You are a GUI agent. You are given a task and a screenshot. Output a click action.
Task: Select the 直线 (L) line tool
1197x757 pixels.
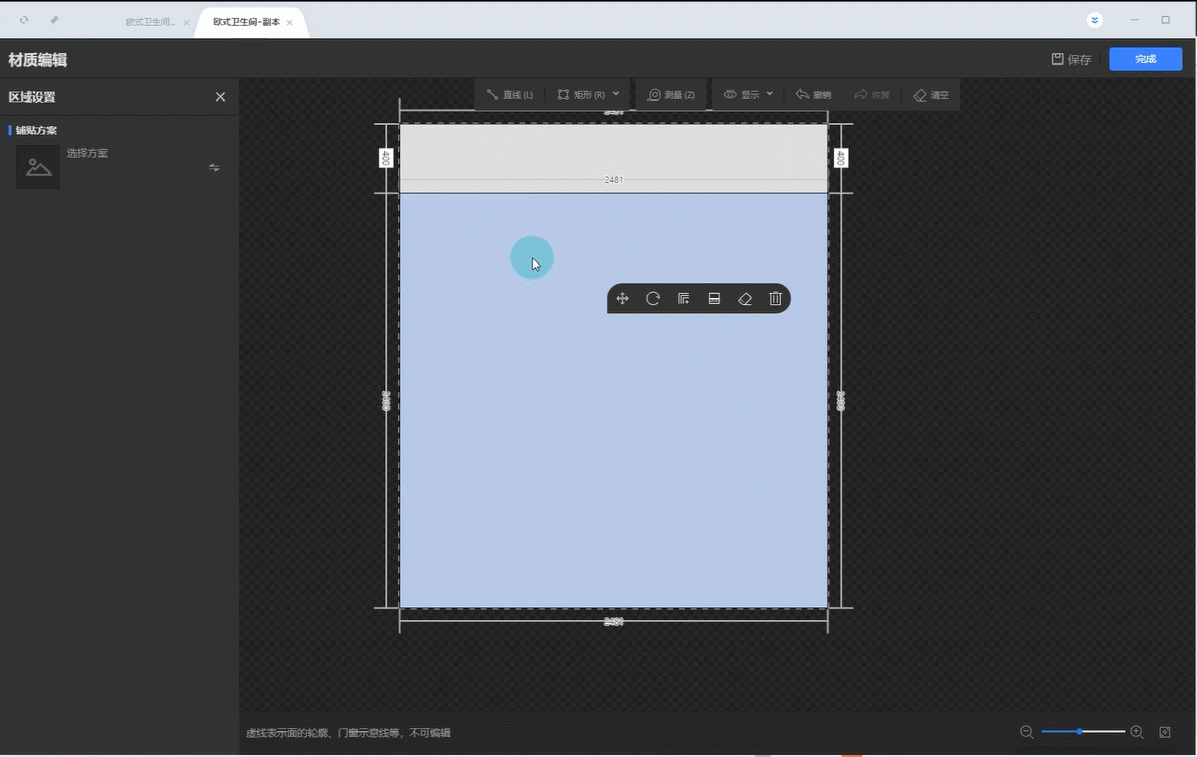coord(510,95)
